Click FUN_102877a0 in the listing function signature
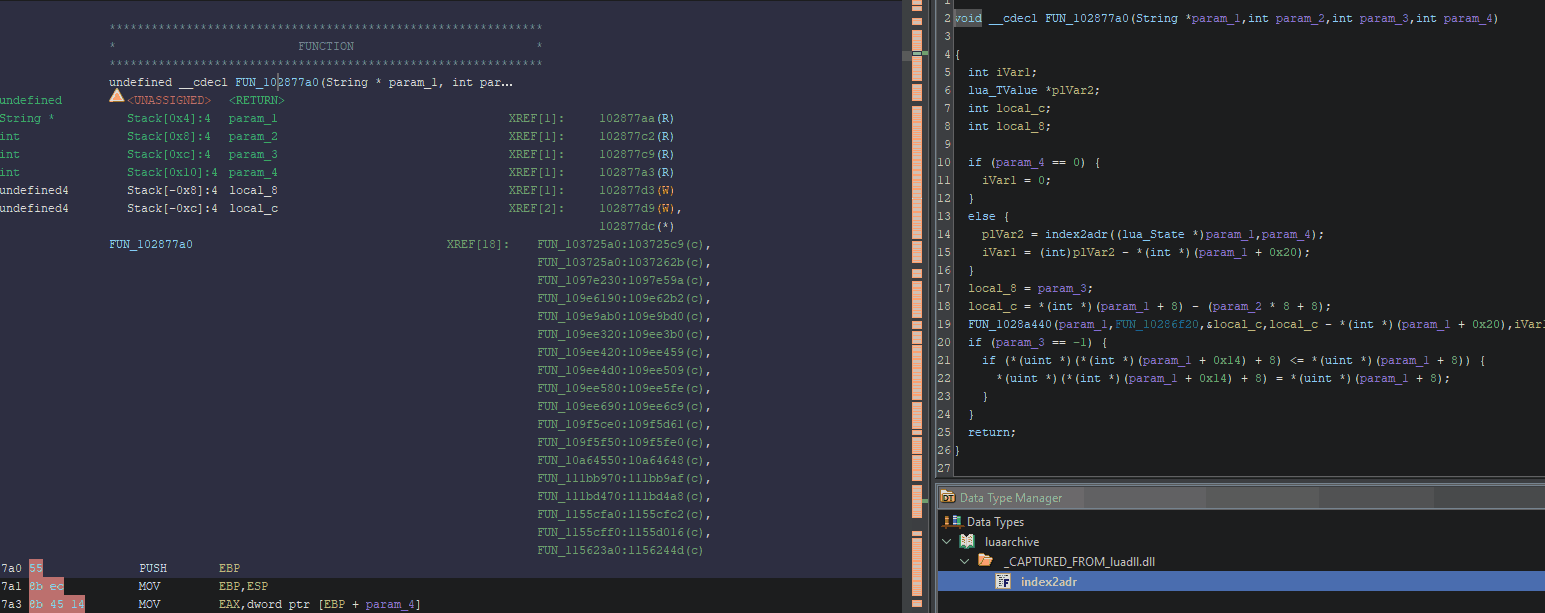The image size is (1545, 613). pyautogui.click(x=277, y=82)
